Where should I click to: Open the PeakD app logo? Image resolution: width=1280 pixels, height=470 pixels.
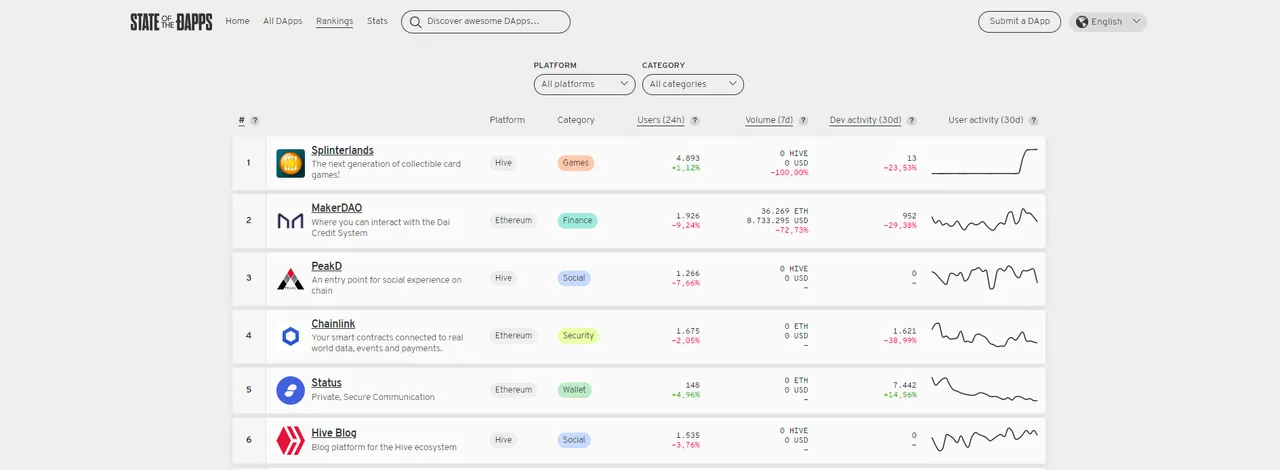pyautogui.click(x=290, y=278)
